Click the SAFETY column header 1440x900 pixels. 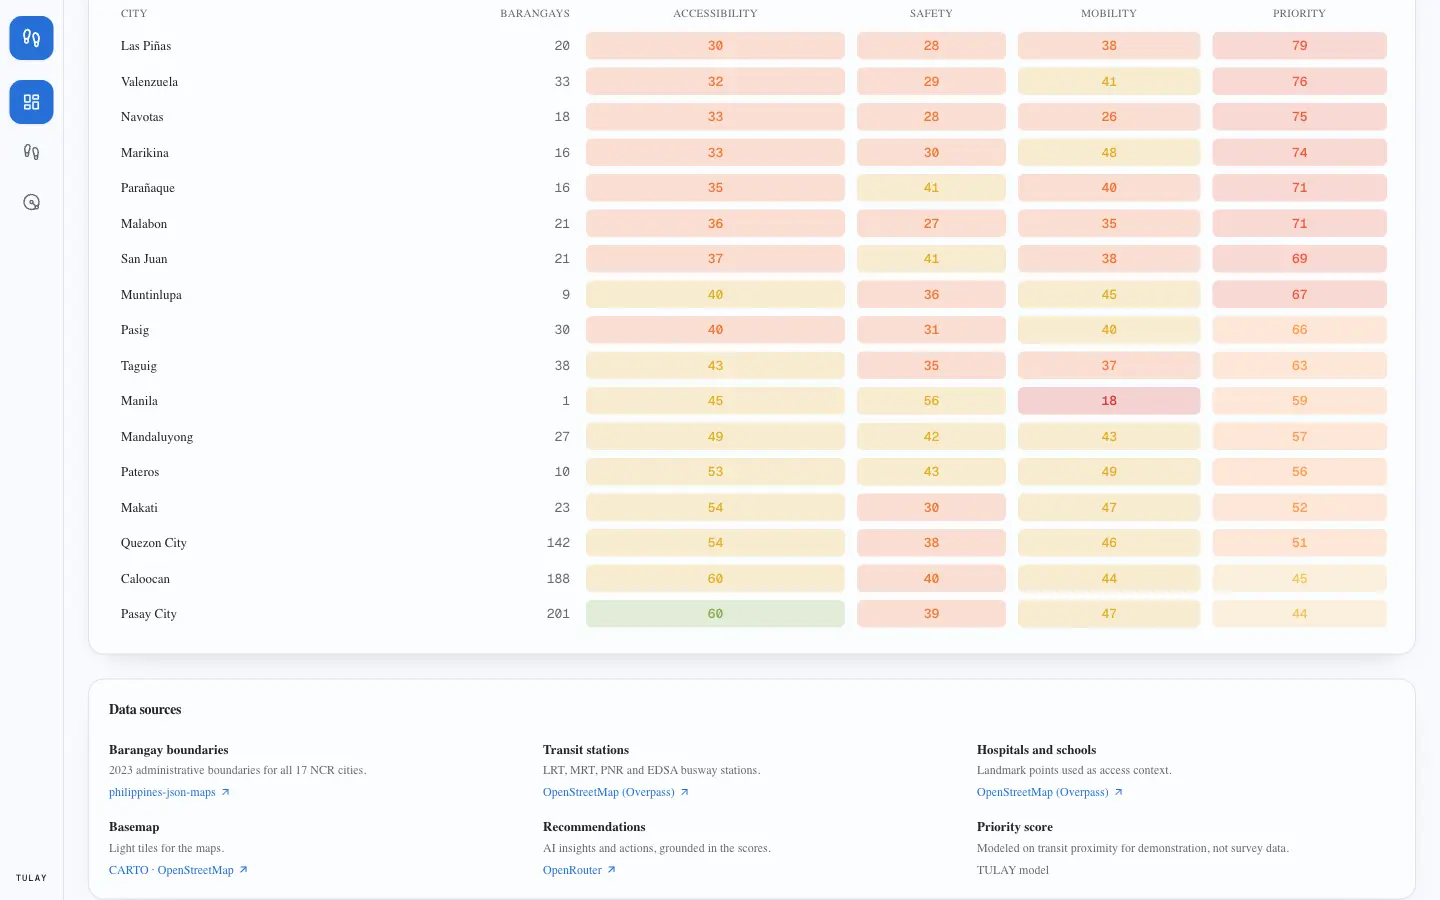tap(931, 13)
